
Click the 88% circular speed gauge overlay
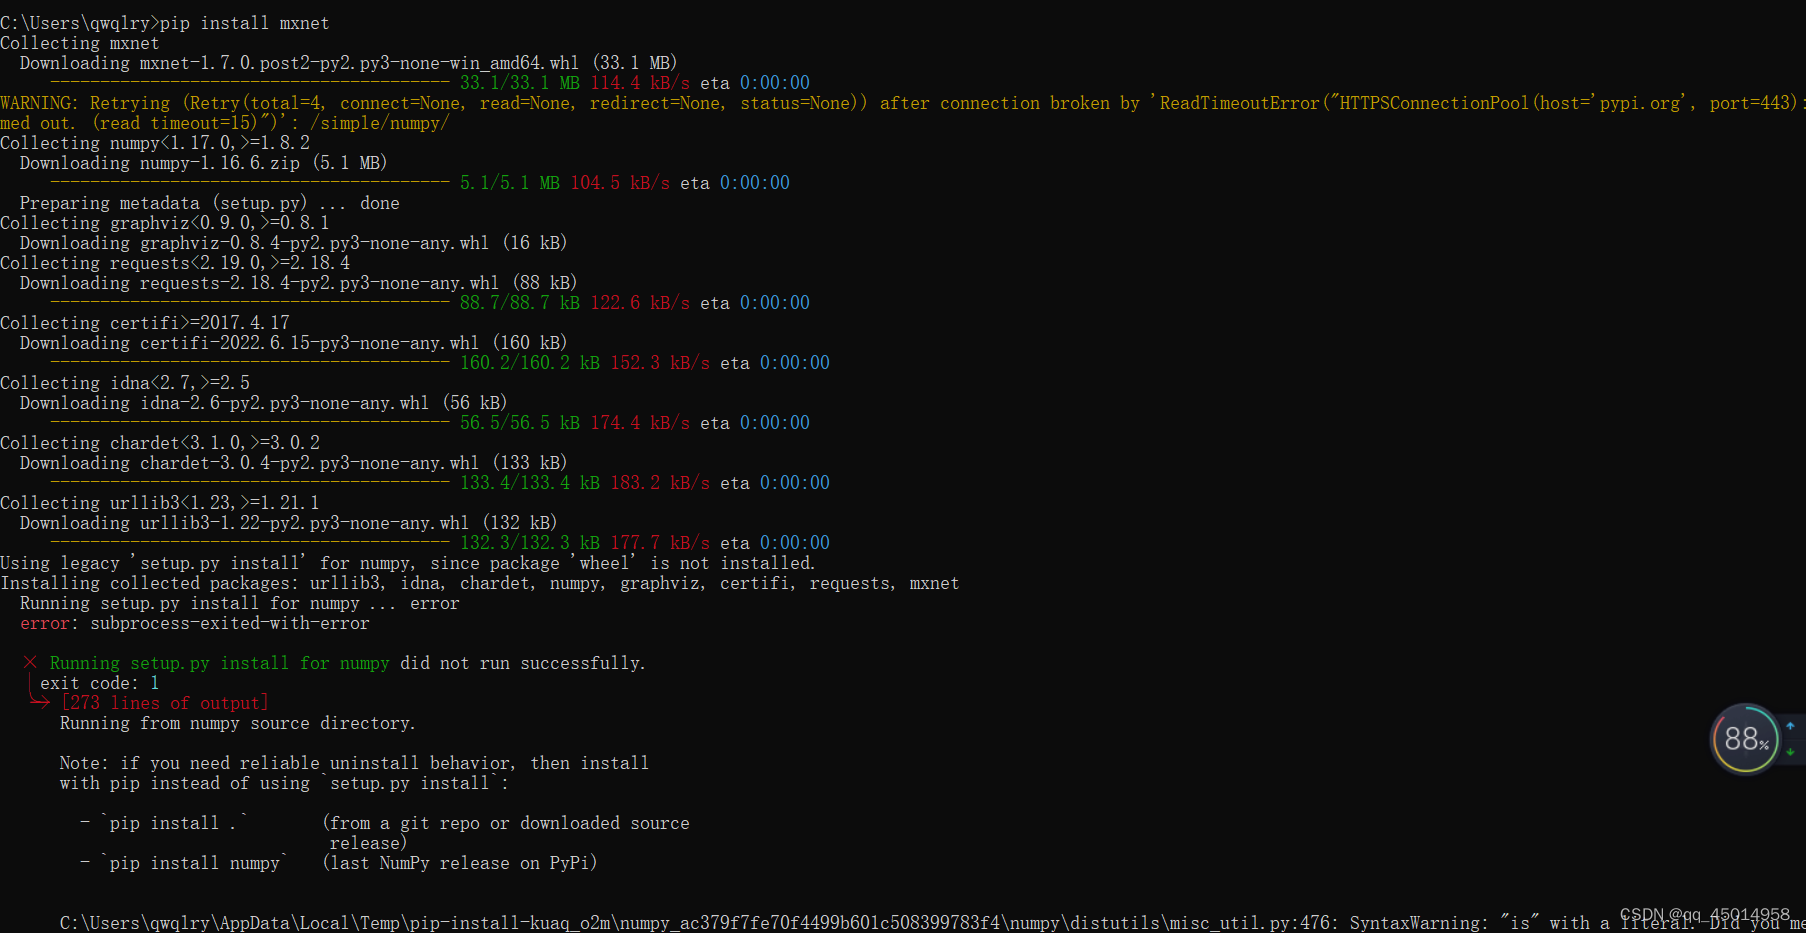1744,738
